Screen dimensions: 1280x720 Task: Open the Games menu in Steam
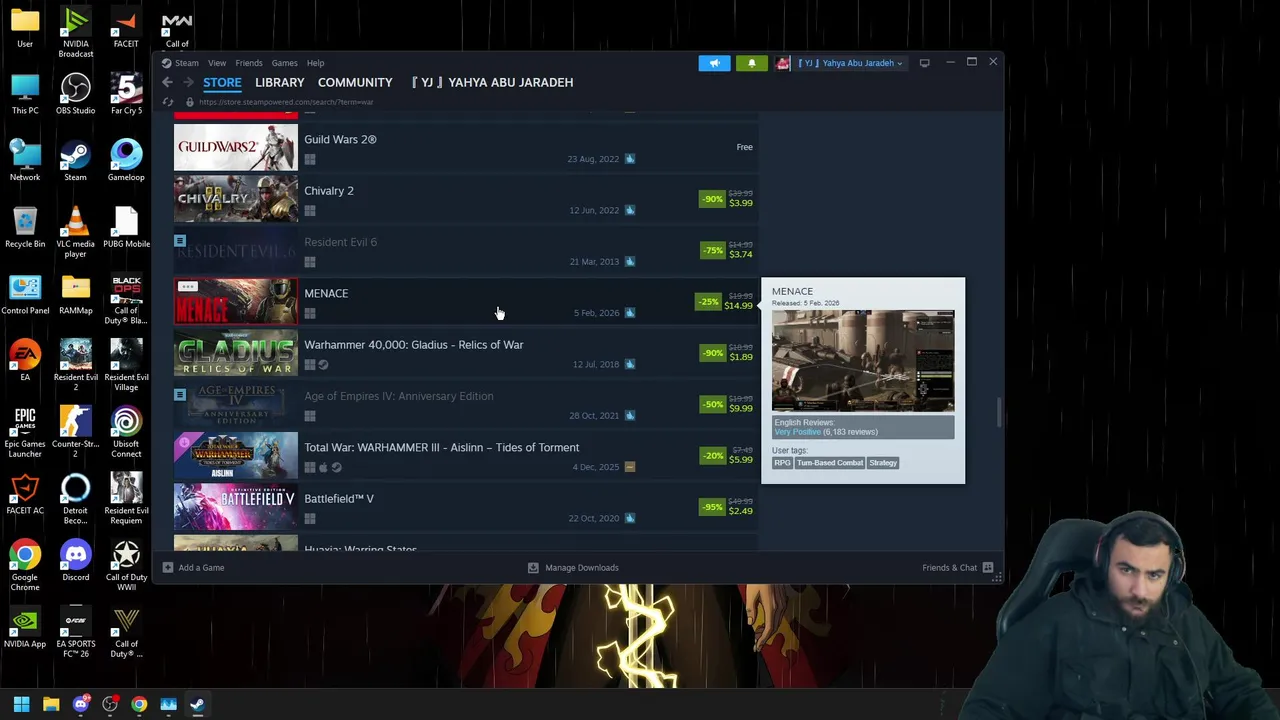click(x=284, y=63)
